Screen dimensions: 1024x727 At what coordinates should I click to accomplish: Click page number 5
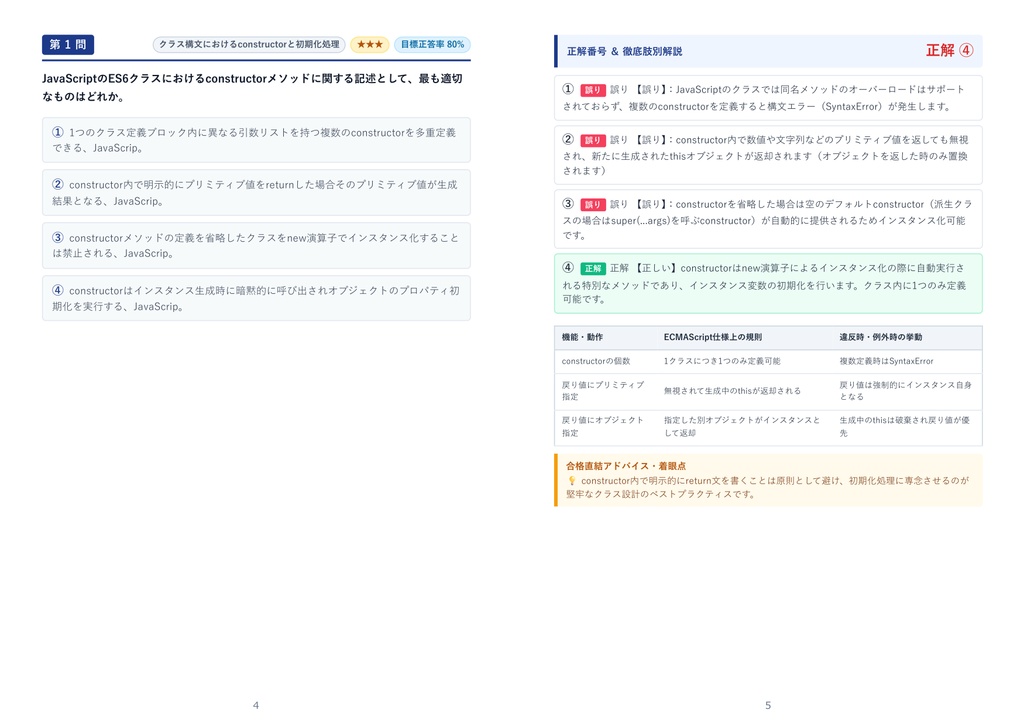point(768,705)
